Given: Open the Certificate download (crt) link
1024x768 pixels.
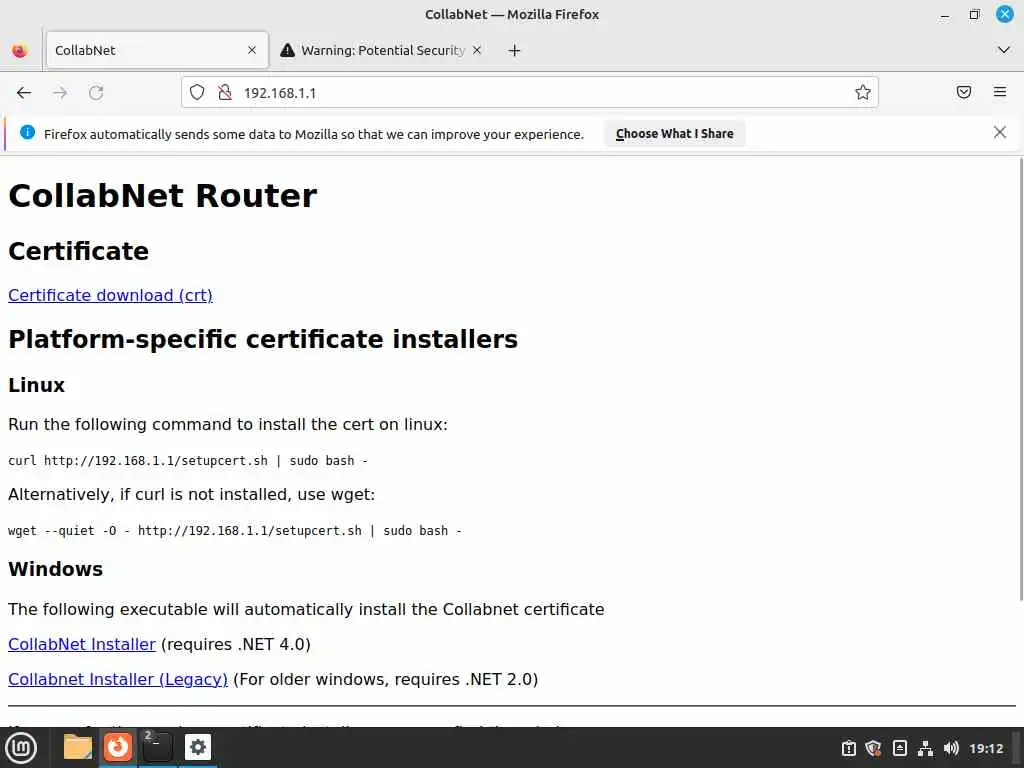Looking at the screenshot, I should pos(110,295).
